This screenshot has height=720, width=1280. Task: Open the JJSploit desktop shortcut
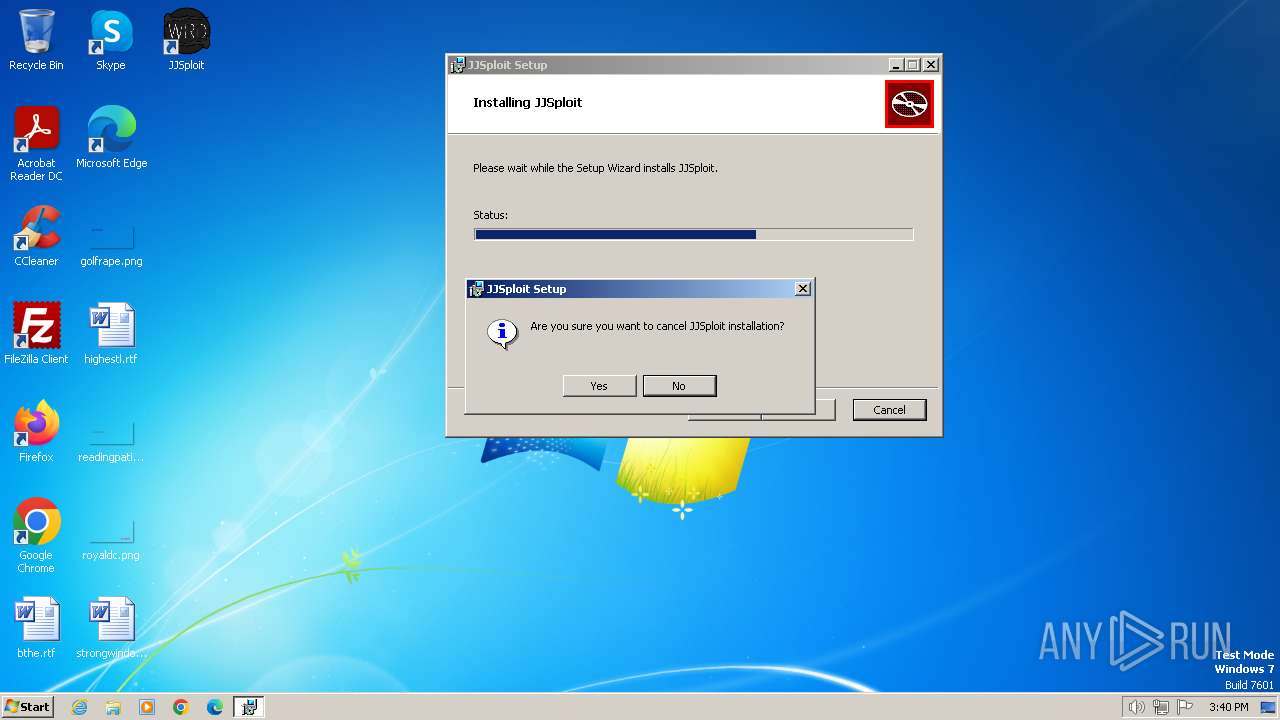point(186,40)
